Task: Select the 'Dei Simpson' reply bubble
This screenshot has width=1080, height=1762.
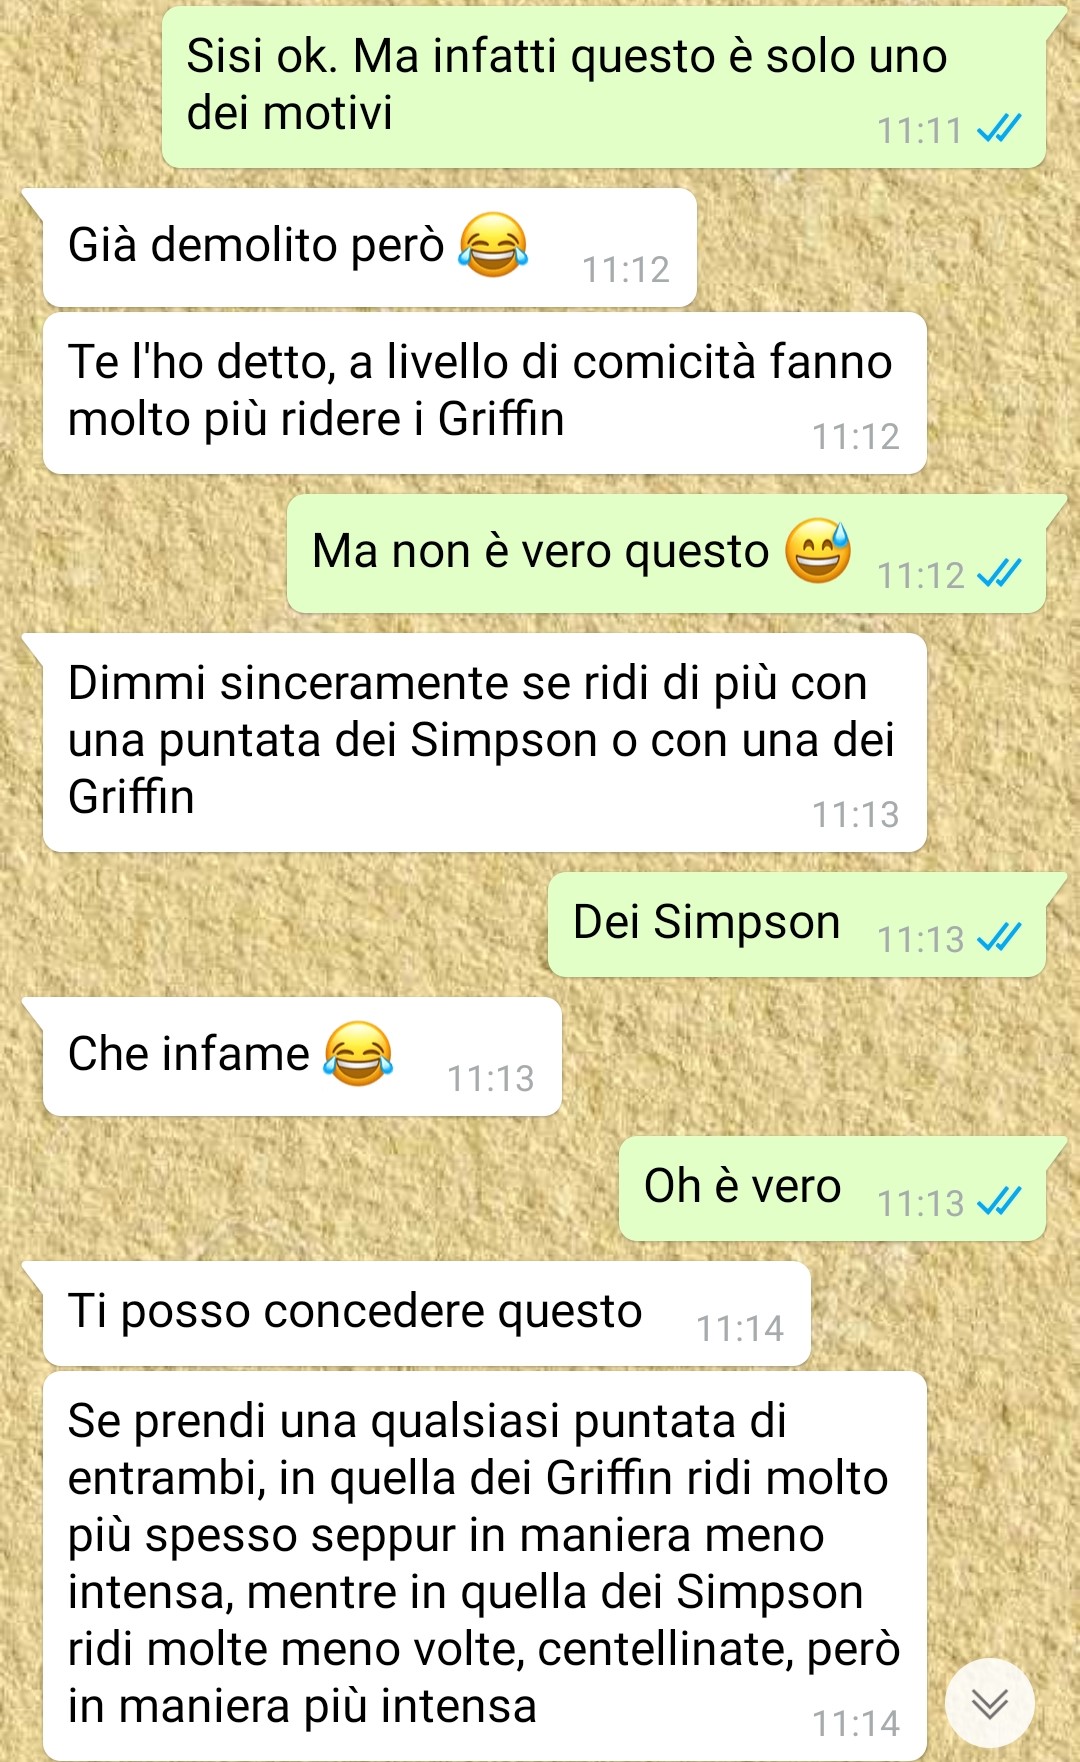Action: tap(797, 925)
